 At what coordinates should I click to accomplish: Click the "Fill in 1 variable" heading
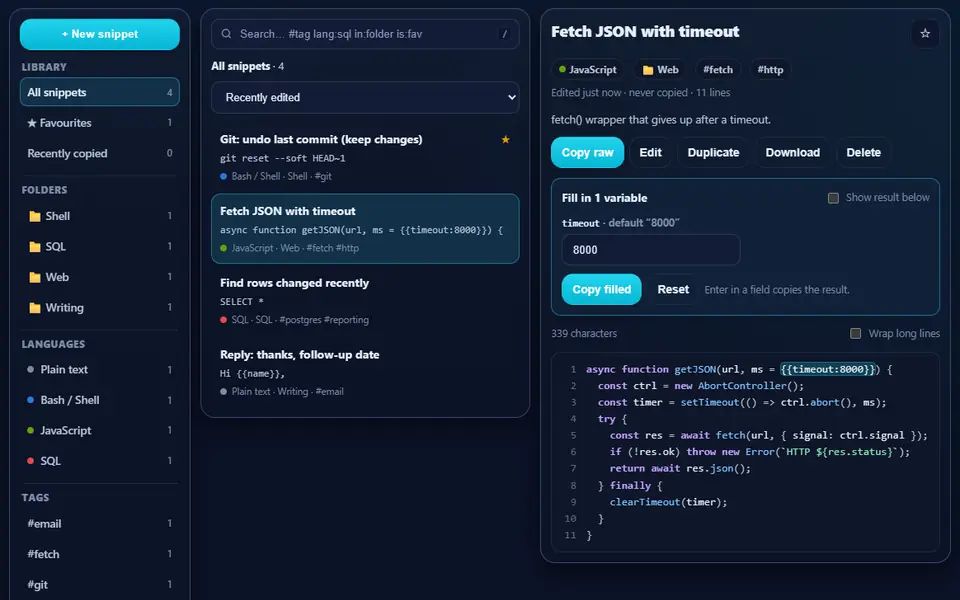tap(604, 198)
